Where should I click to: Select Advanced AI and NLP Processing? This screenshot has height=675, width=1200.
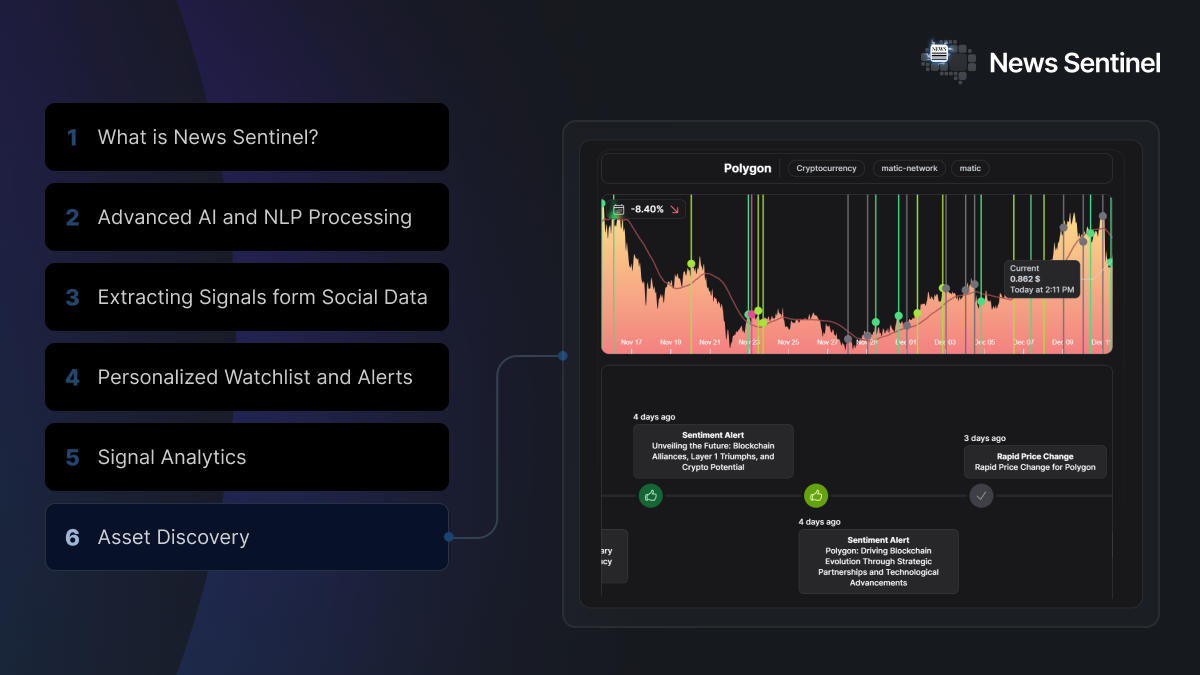[x=247, y=217]
